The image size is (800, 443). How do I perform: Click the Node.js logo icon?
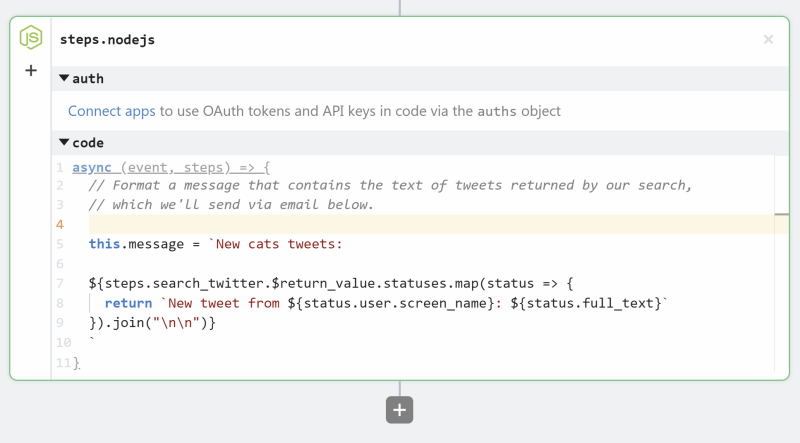click(x=31, y=38)
